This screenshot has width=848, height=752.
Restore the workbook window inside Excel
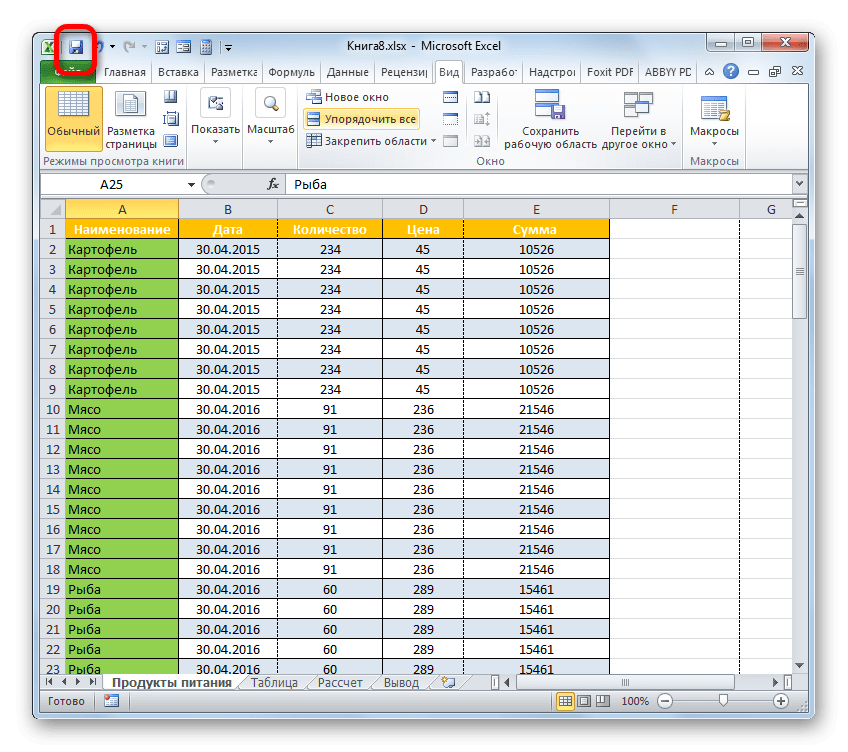(x=775, y=71)
